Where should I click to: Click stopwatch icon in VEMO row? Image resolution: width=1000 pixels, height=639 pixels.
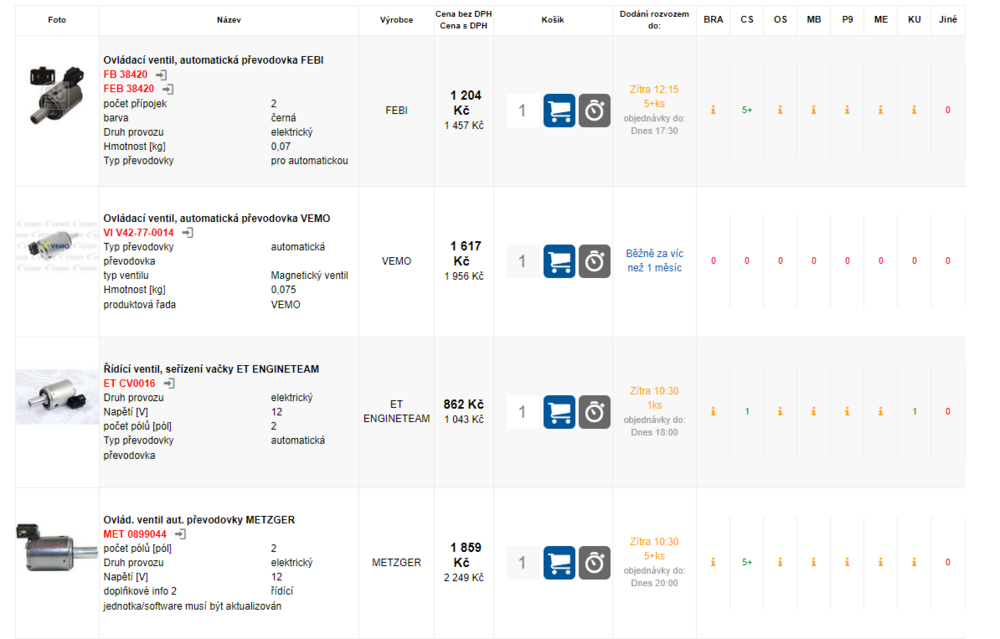(594, 261)
